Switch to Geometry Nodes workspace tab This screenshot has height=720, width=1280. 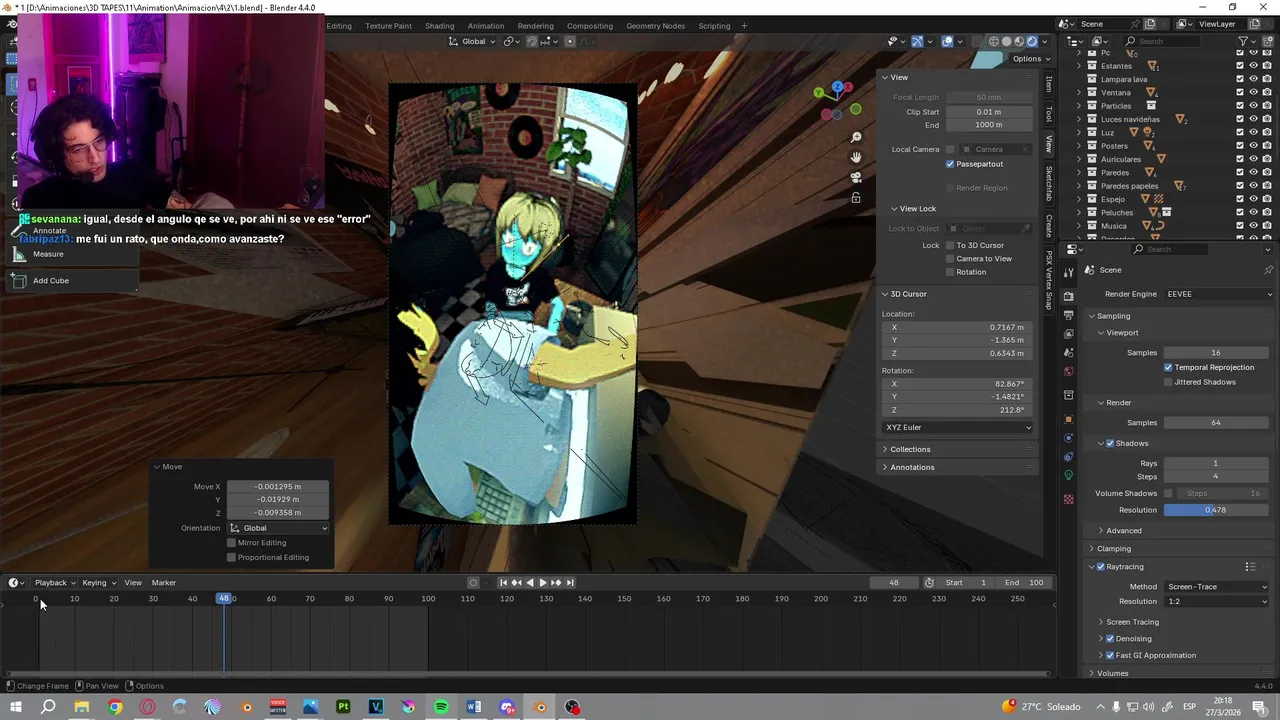655,26
